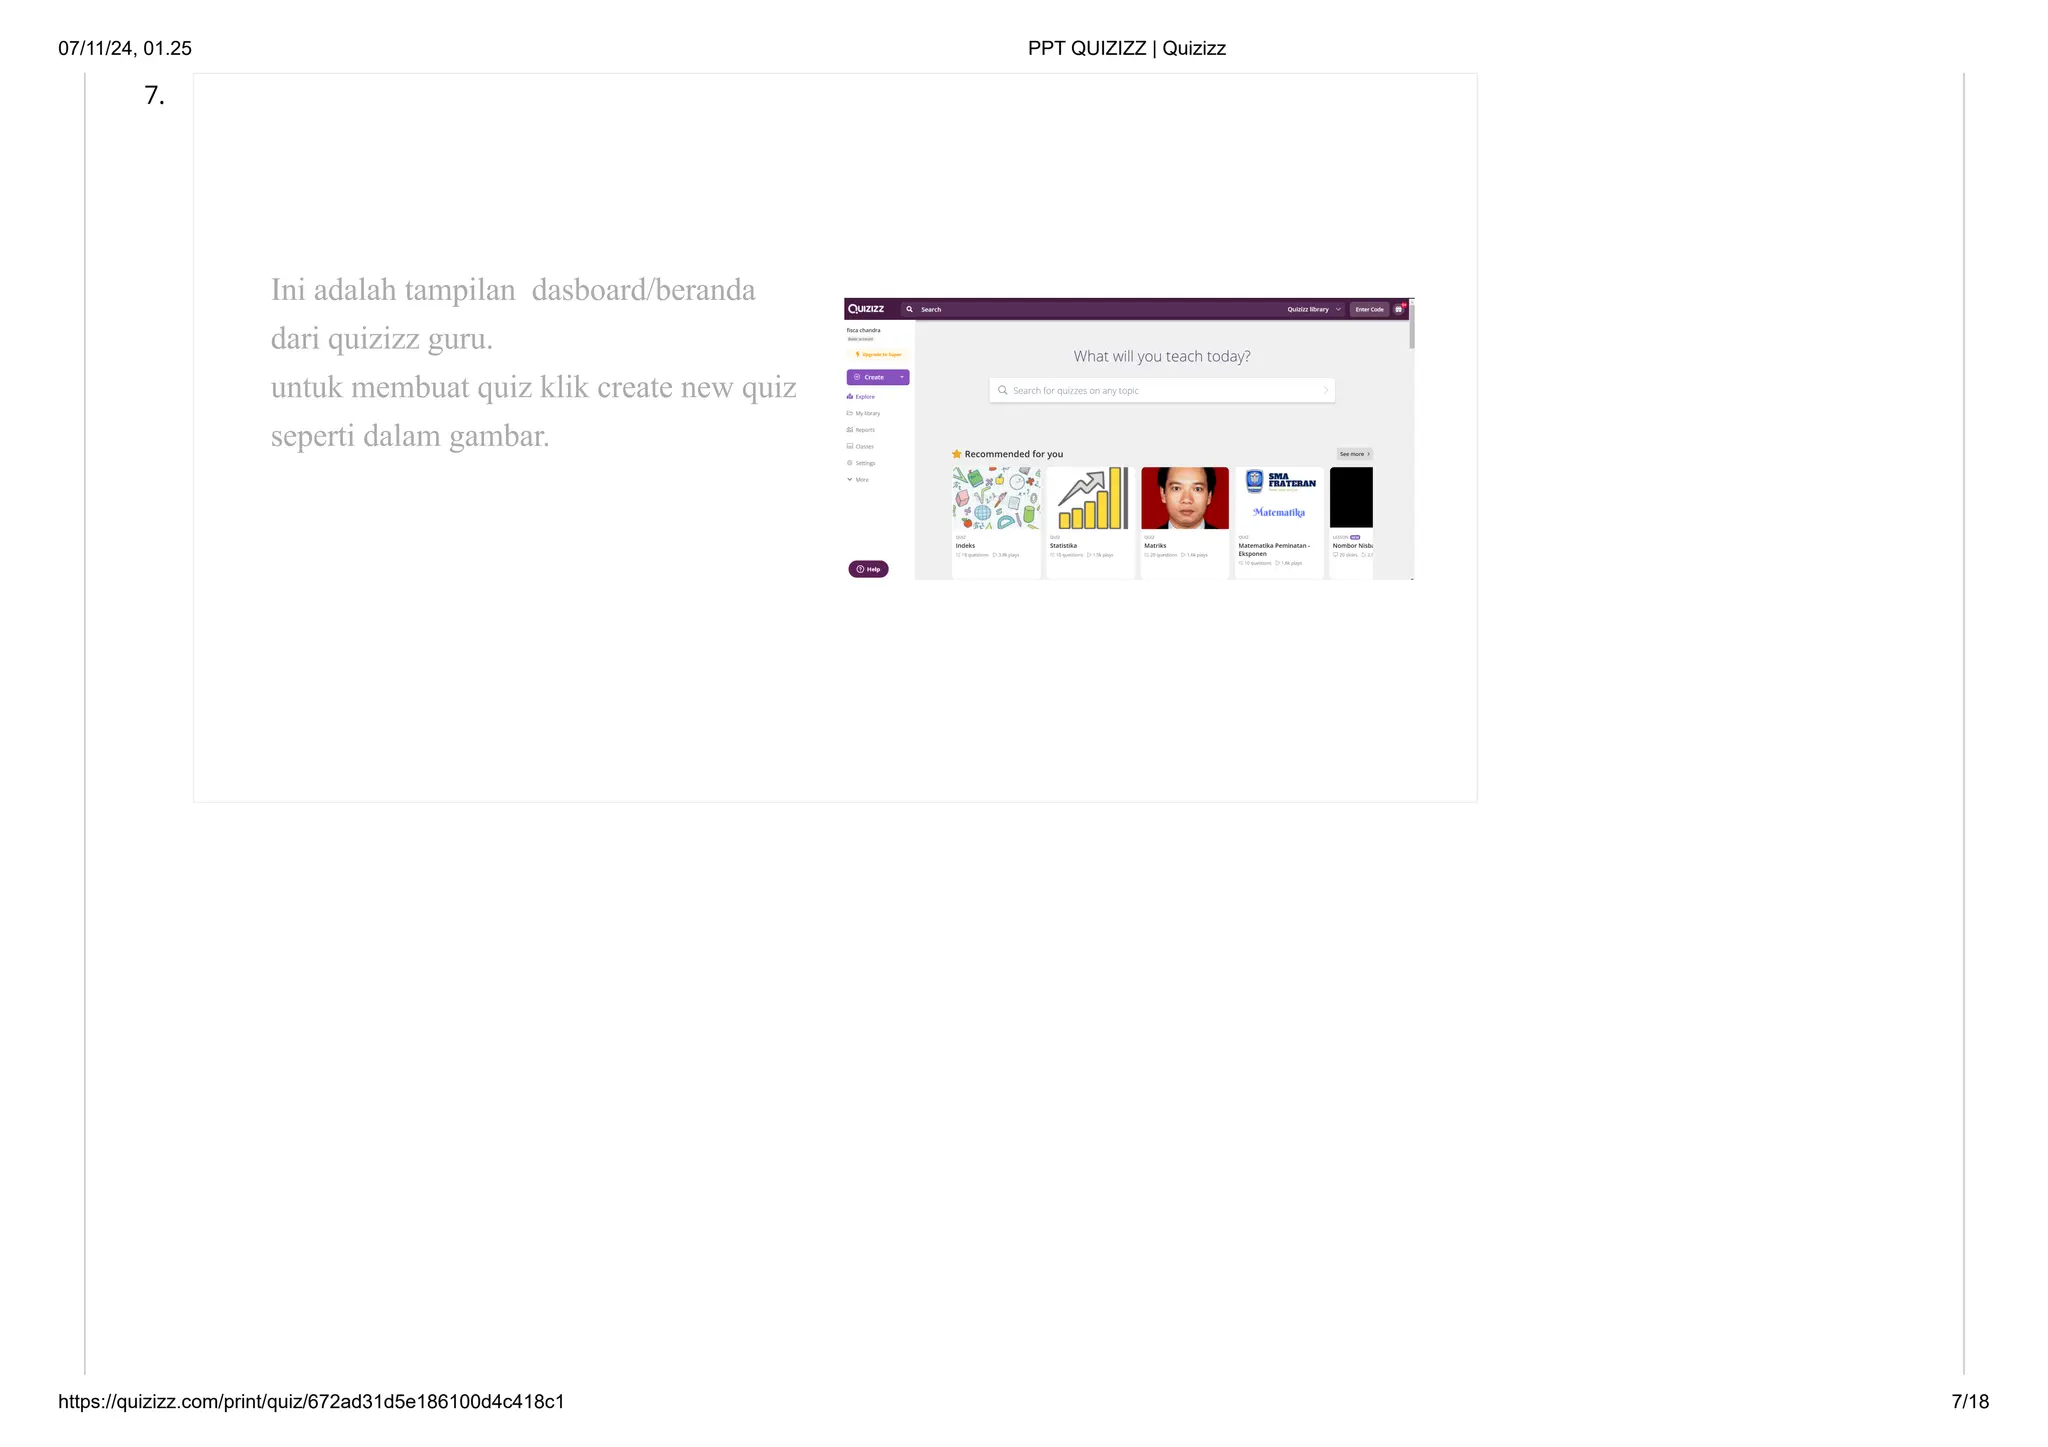Open Reports from the sidebar
2048x1447 pixels.
862,430
